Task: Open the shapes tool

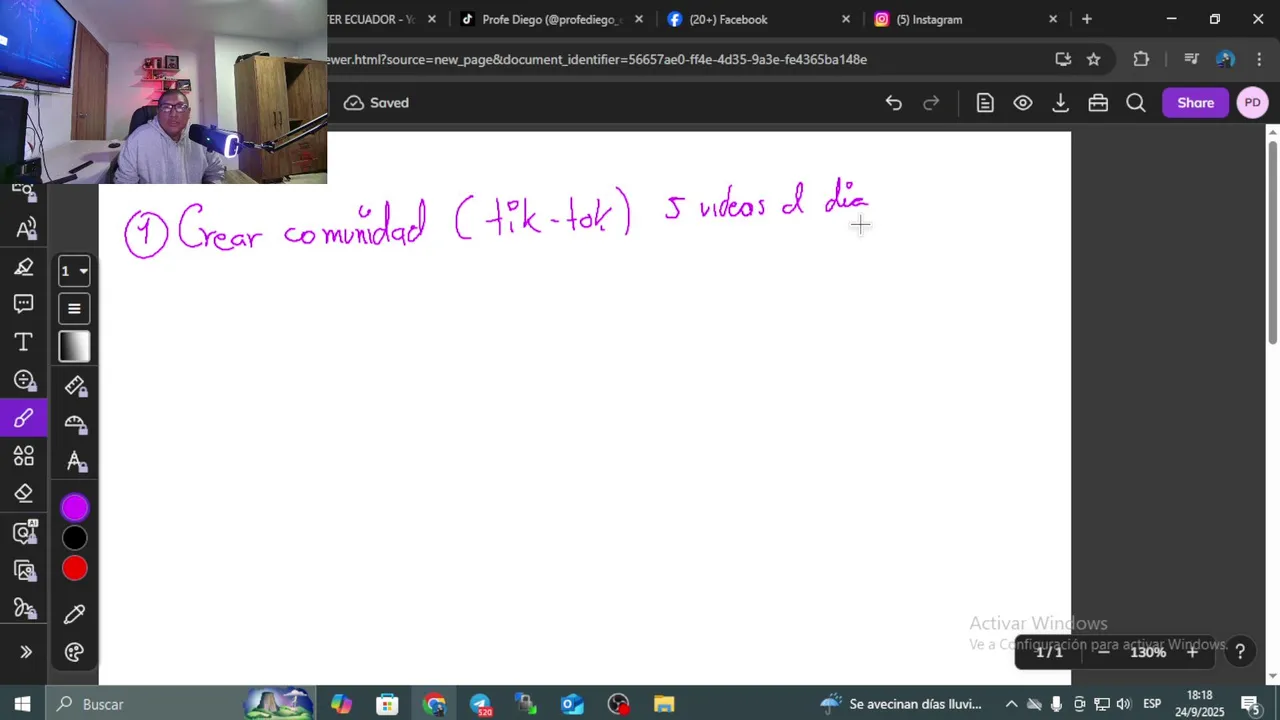Action: (x=24, y=456)
